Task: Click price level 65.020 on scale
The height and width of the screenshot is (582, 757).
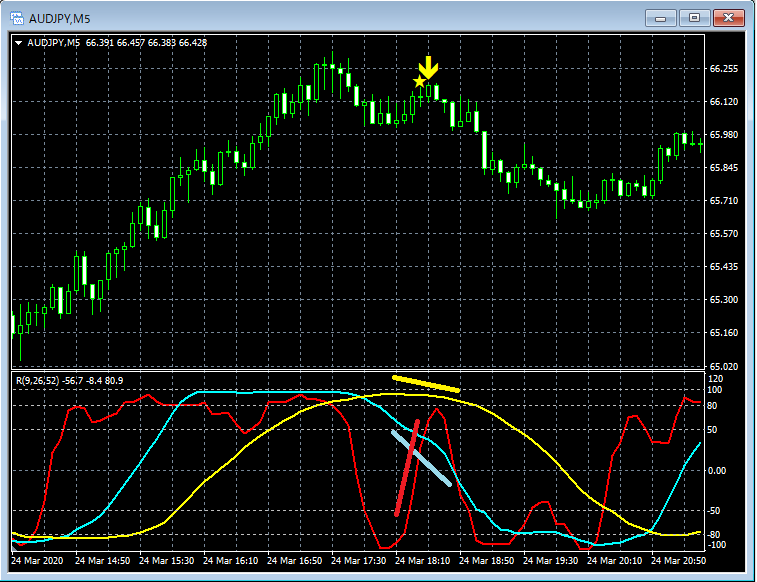Action: pos(724,366)
